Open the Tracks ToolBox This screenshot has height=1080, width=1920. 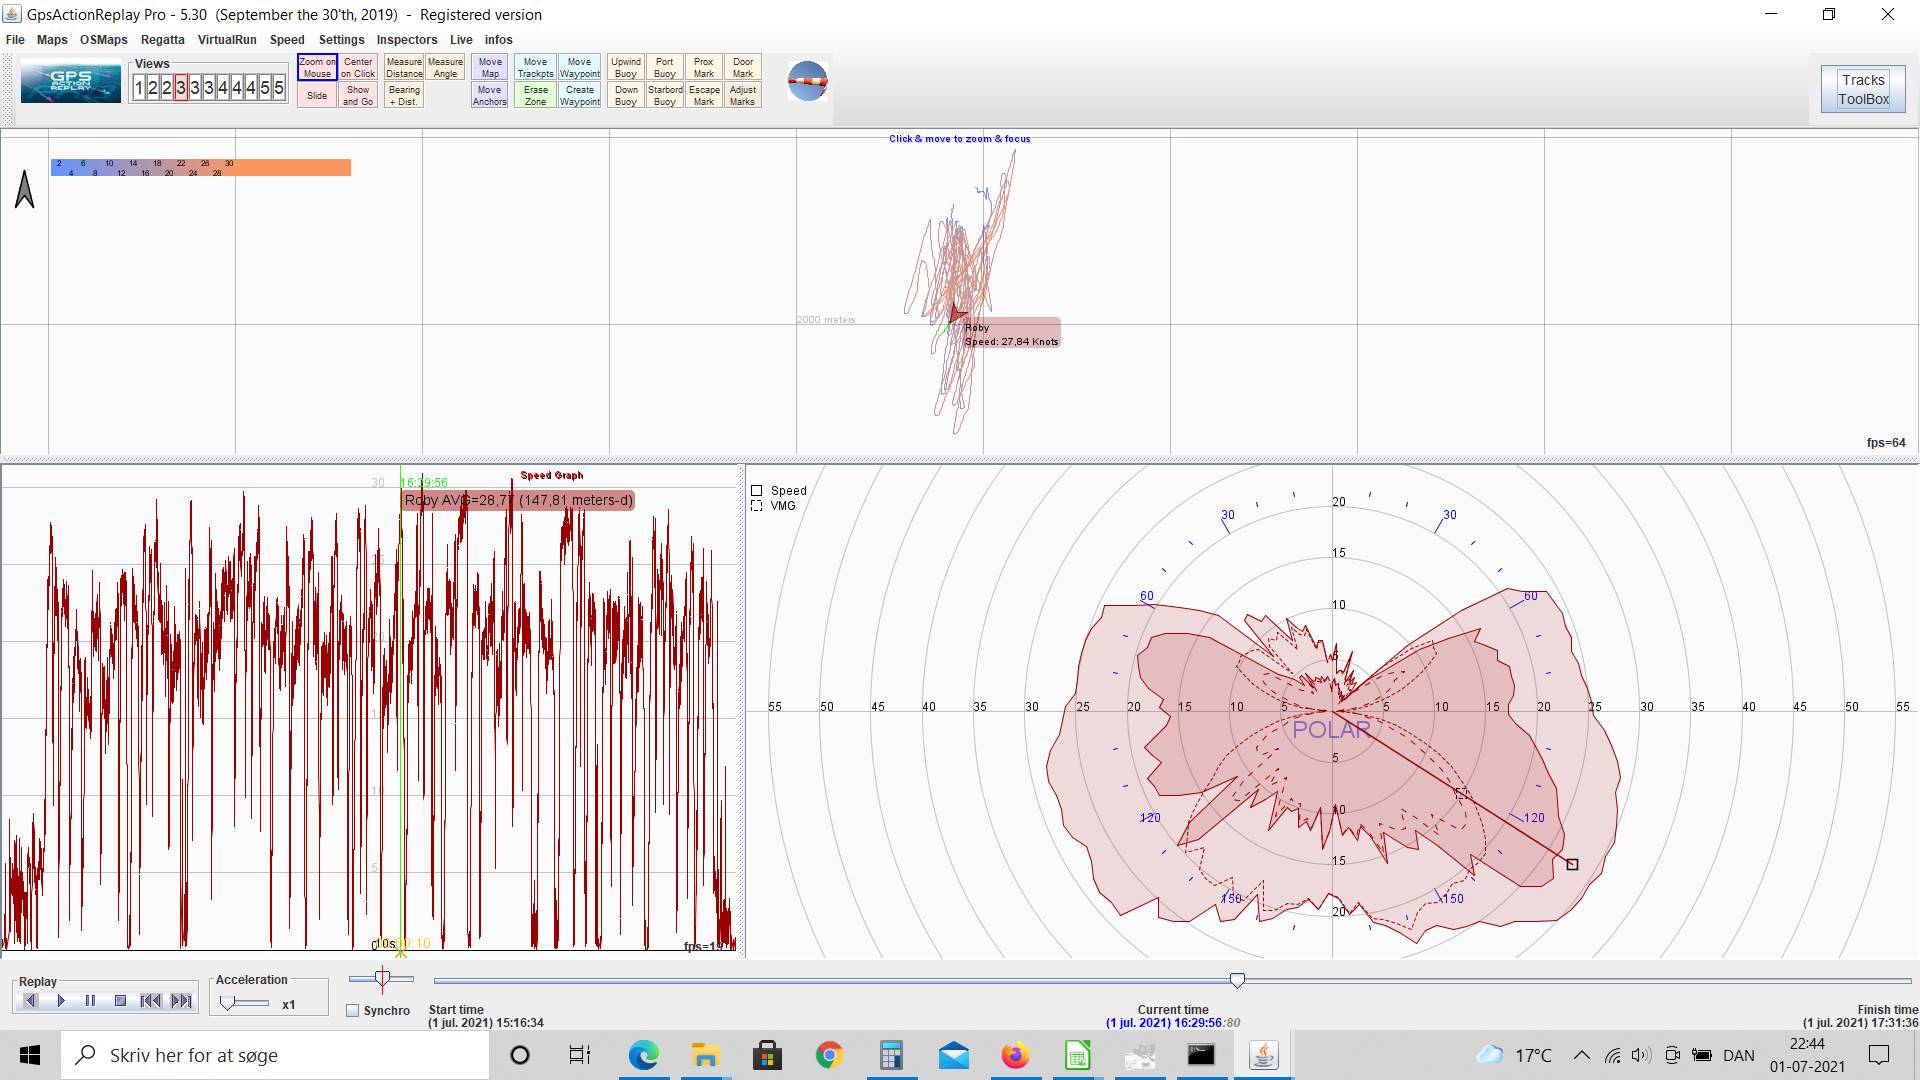1862,89
